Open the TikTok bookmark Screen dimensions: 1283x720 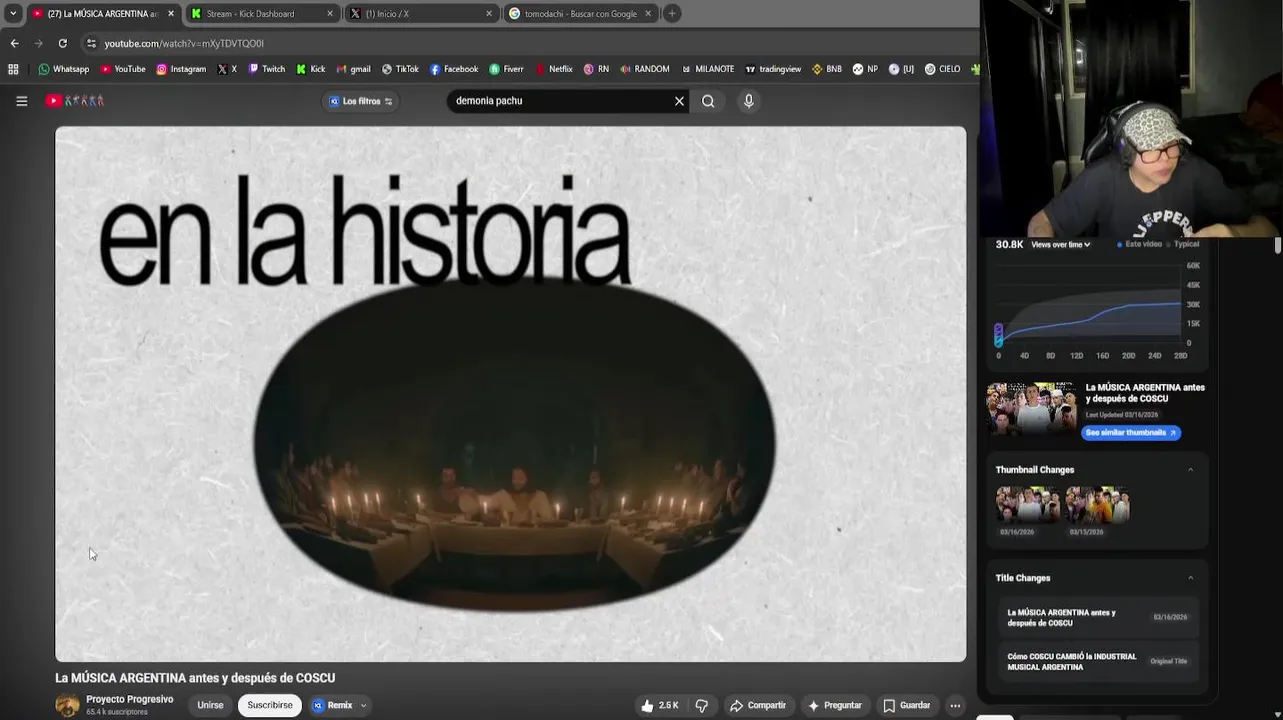pos(400,69)
